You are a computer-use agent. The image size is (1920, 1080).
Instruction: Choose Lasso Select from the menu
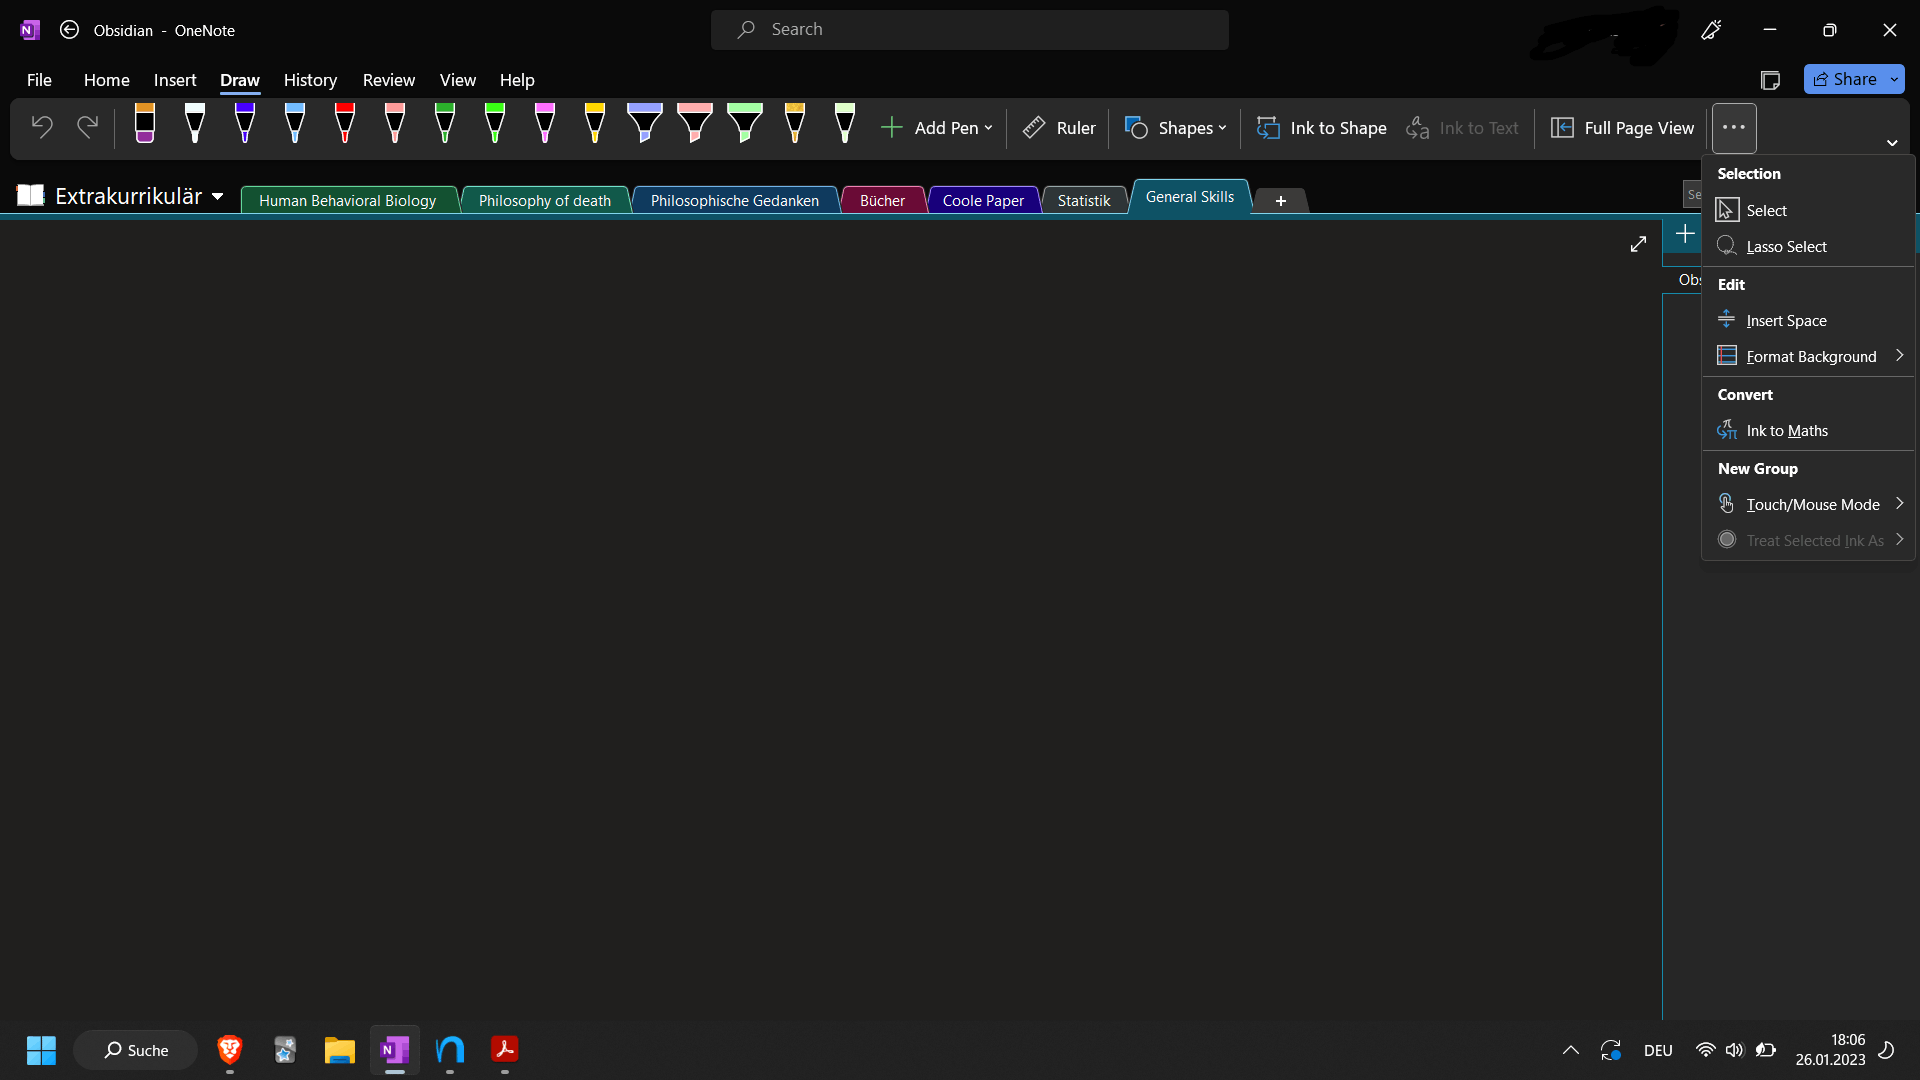(x=1785, y=247)
